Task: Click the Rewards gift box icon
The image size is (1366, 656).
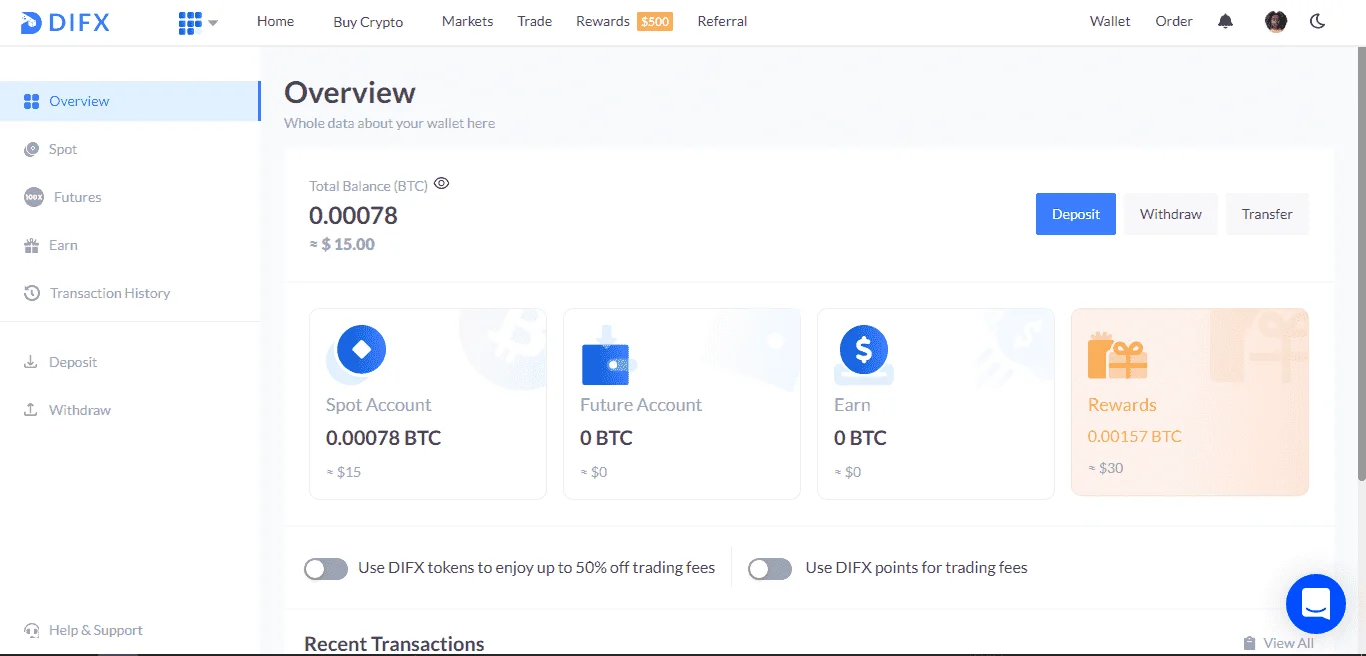Action: tap(1117, 356)
